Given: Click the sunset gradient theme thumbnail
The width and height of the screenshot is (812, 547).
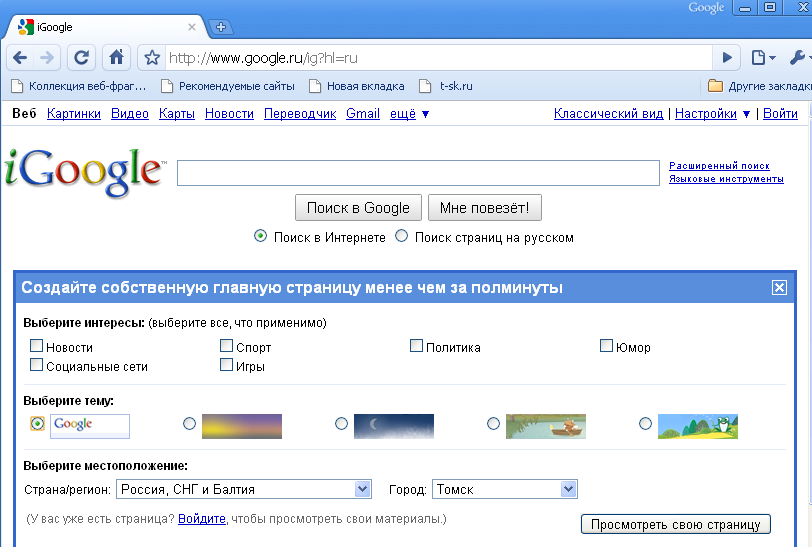Looking at the screenshot, I should pyautogui.click(x=242, y=426).
